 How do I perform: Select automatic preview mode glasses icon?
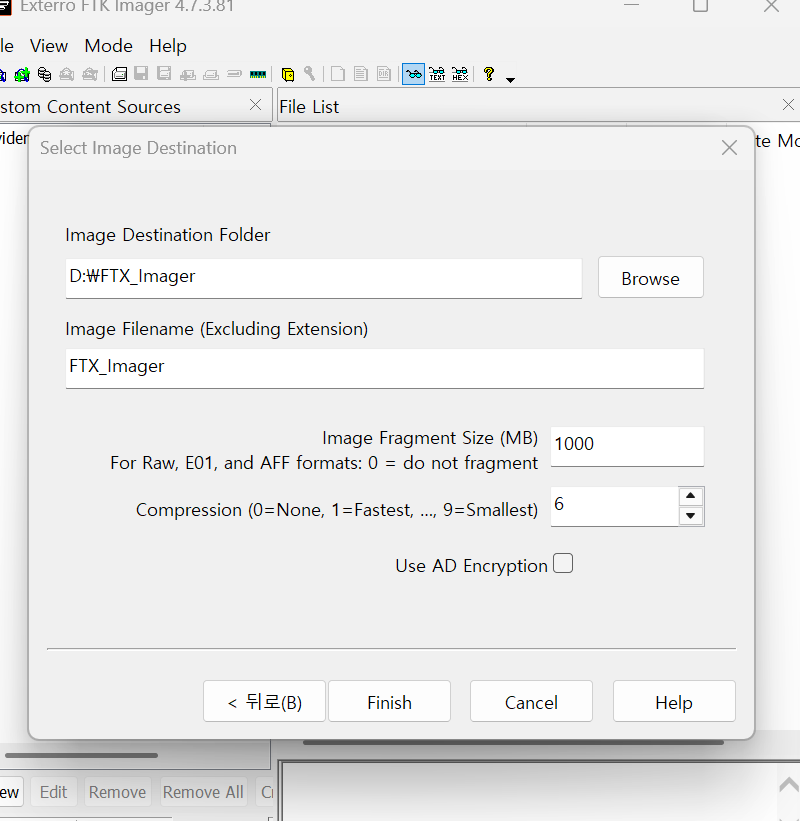[413, 74]
